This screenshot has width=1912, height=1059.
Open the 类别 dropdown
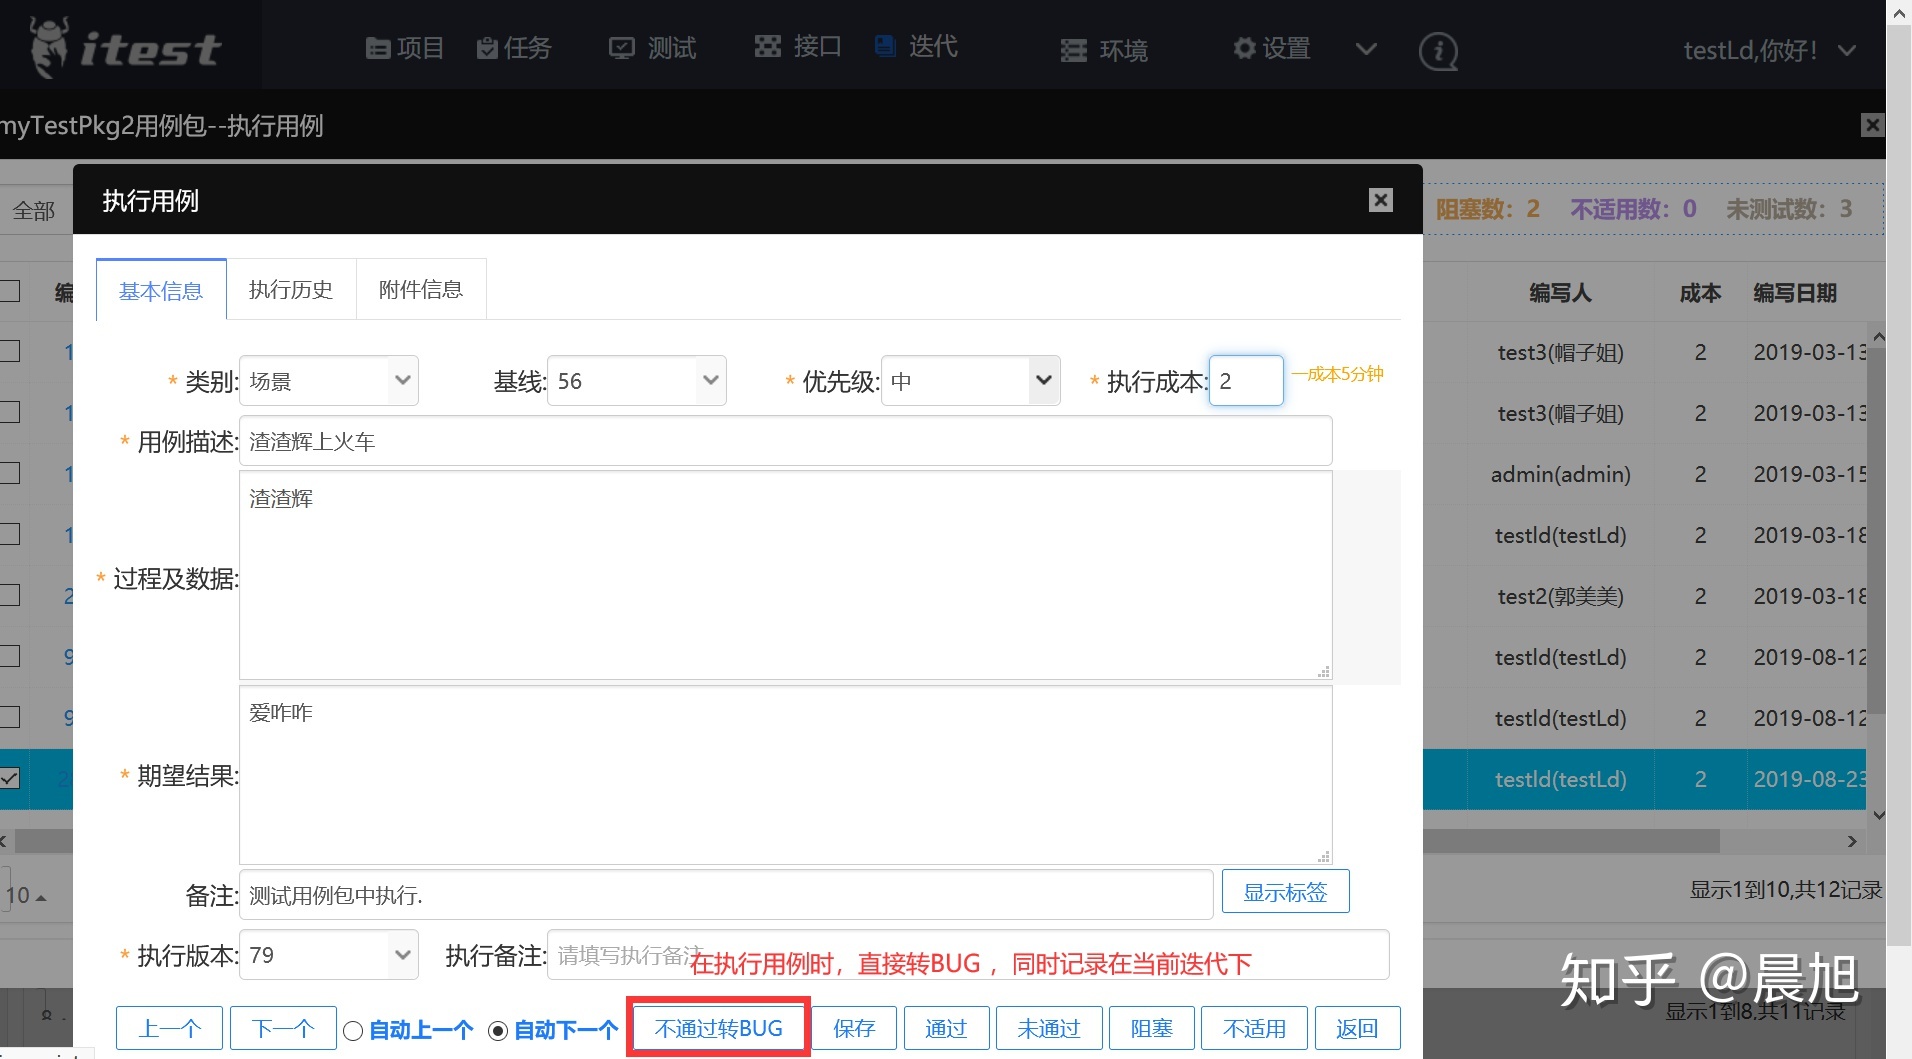pos(329,381)
